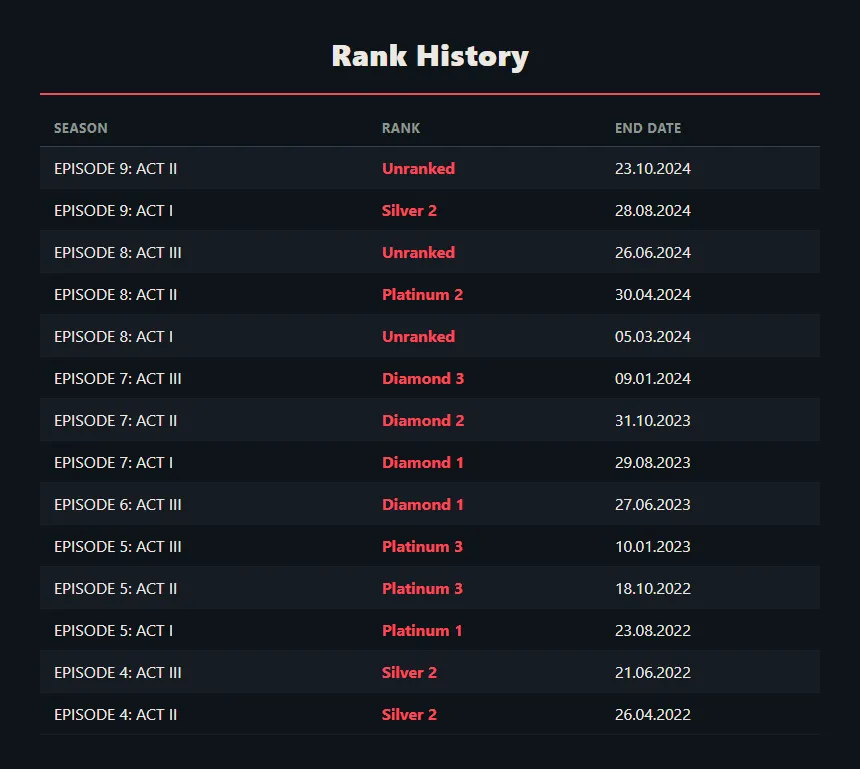
Task: Click Silver 2 rank in Episode 4: Act III row
Action: point(409,673)
